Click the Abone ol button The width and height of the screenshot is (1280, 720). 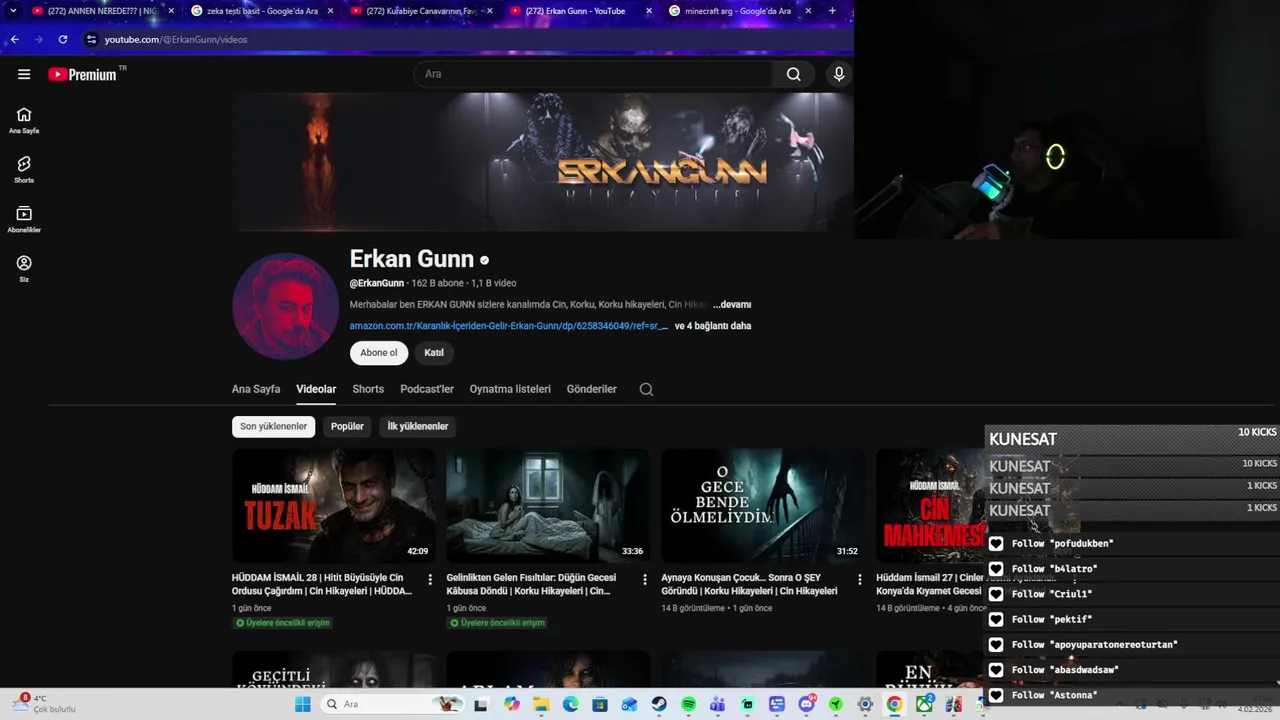tap(379, 353)
